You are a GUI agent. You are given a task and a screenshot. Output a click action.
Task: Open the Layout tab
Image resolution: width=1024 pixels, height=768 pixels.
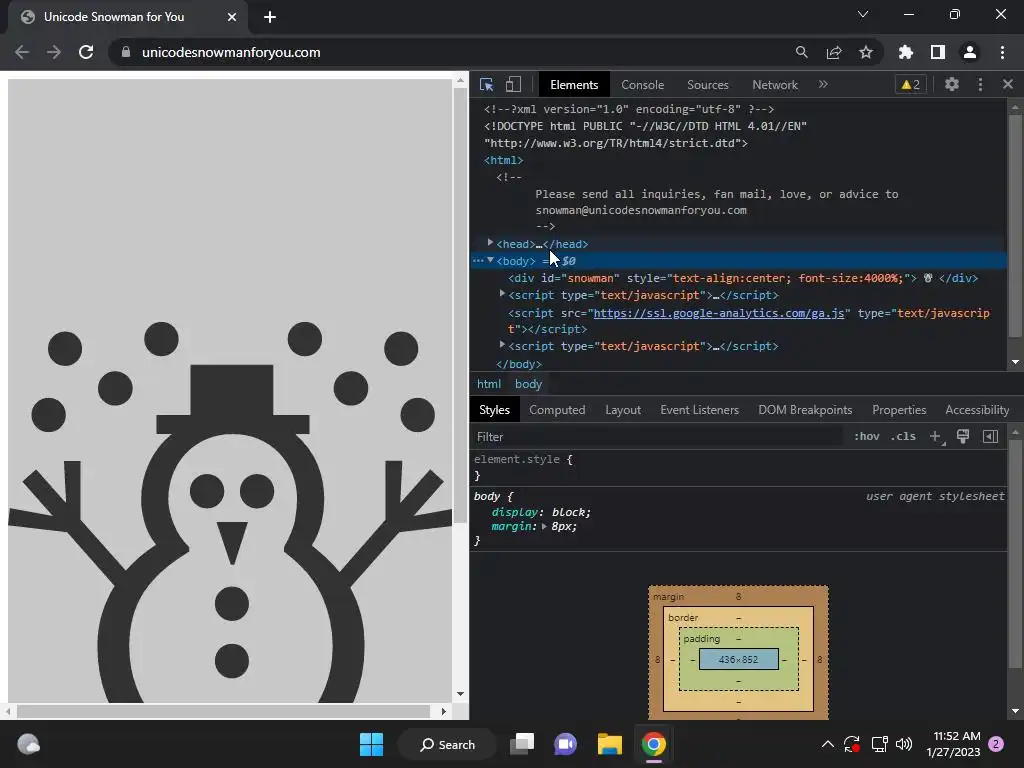click(623, 410)
